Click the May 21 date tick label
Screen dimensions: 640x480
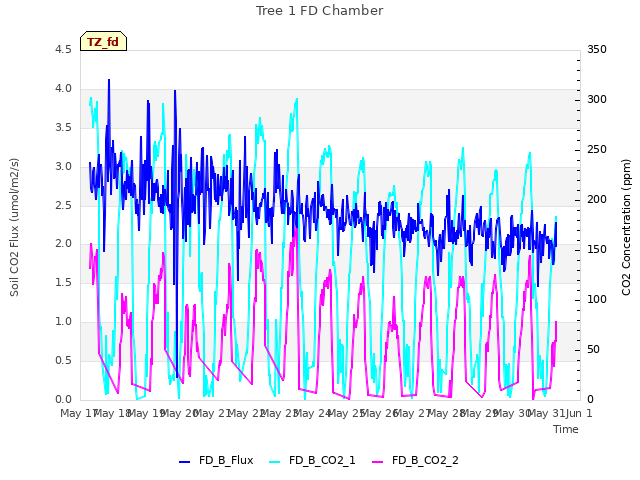[x=212, y=413]
